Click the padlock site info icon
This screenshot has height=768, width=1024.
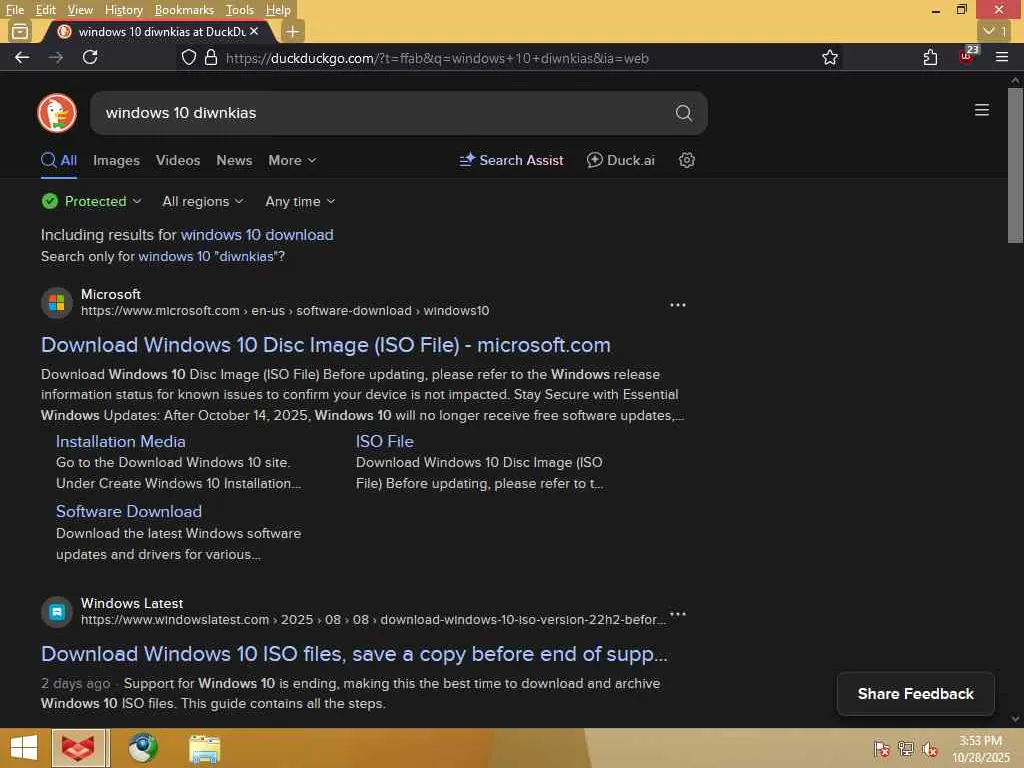pos(211,57)
